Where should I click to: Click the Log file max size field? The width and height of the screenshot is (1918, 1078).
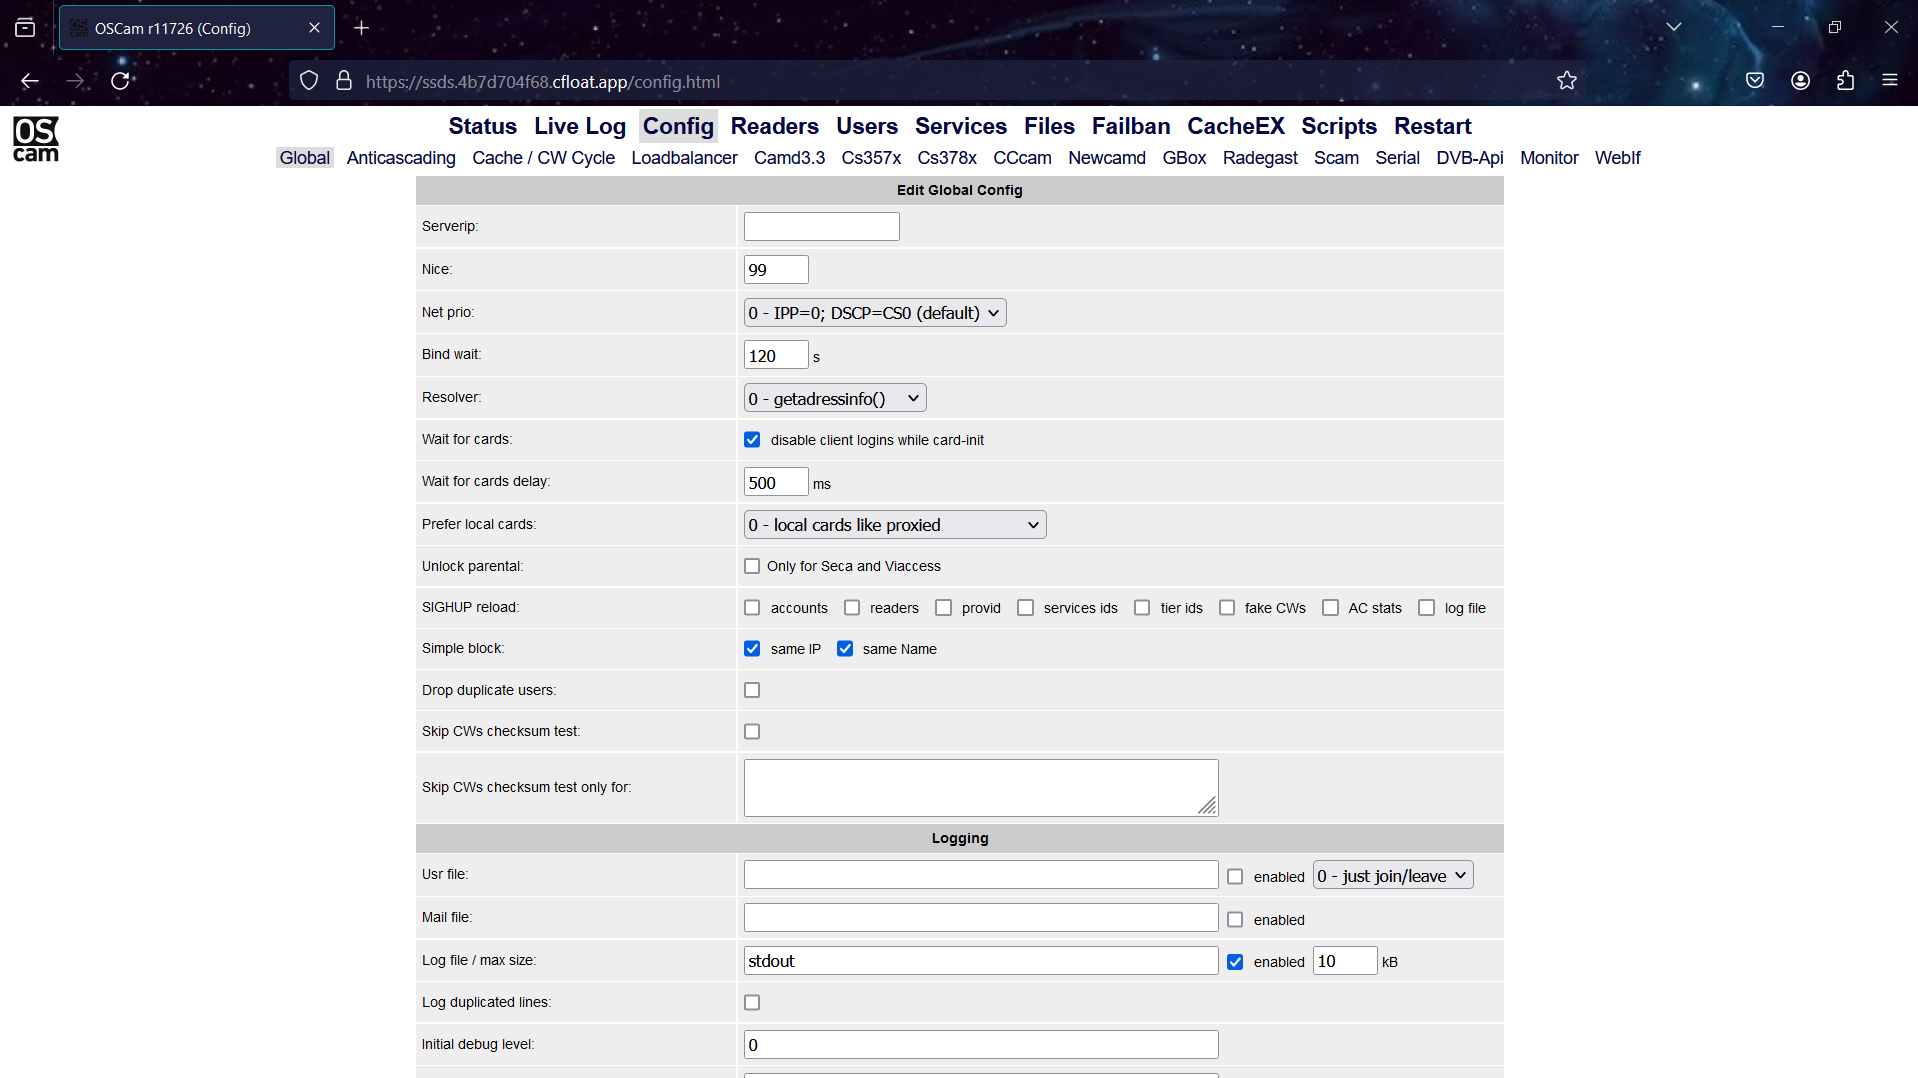(1345, 961)
